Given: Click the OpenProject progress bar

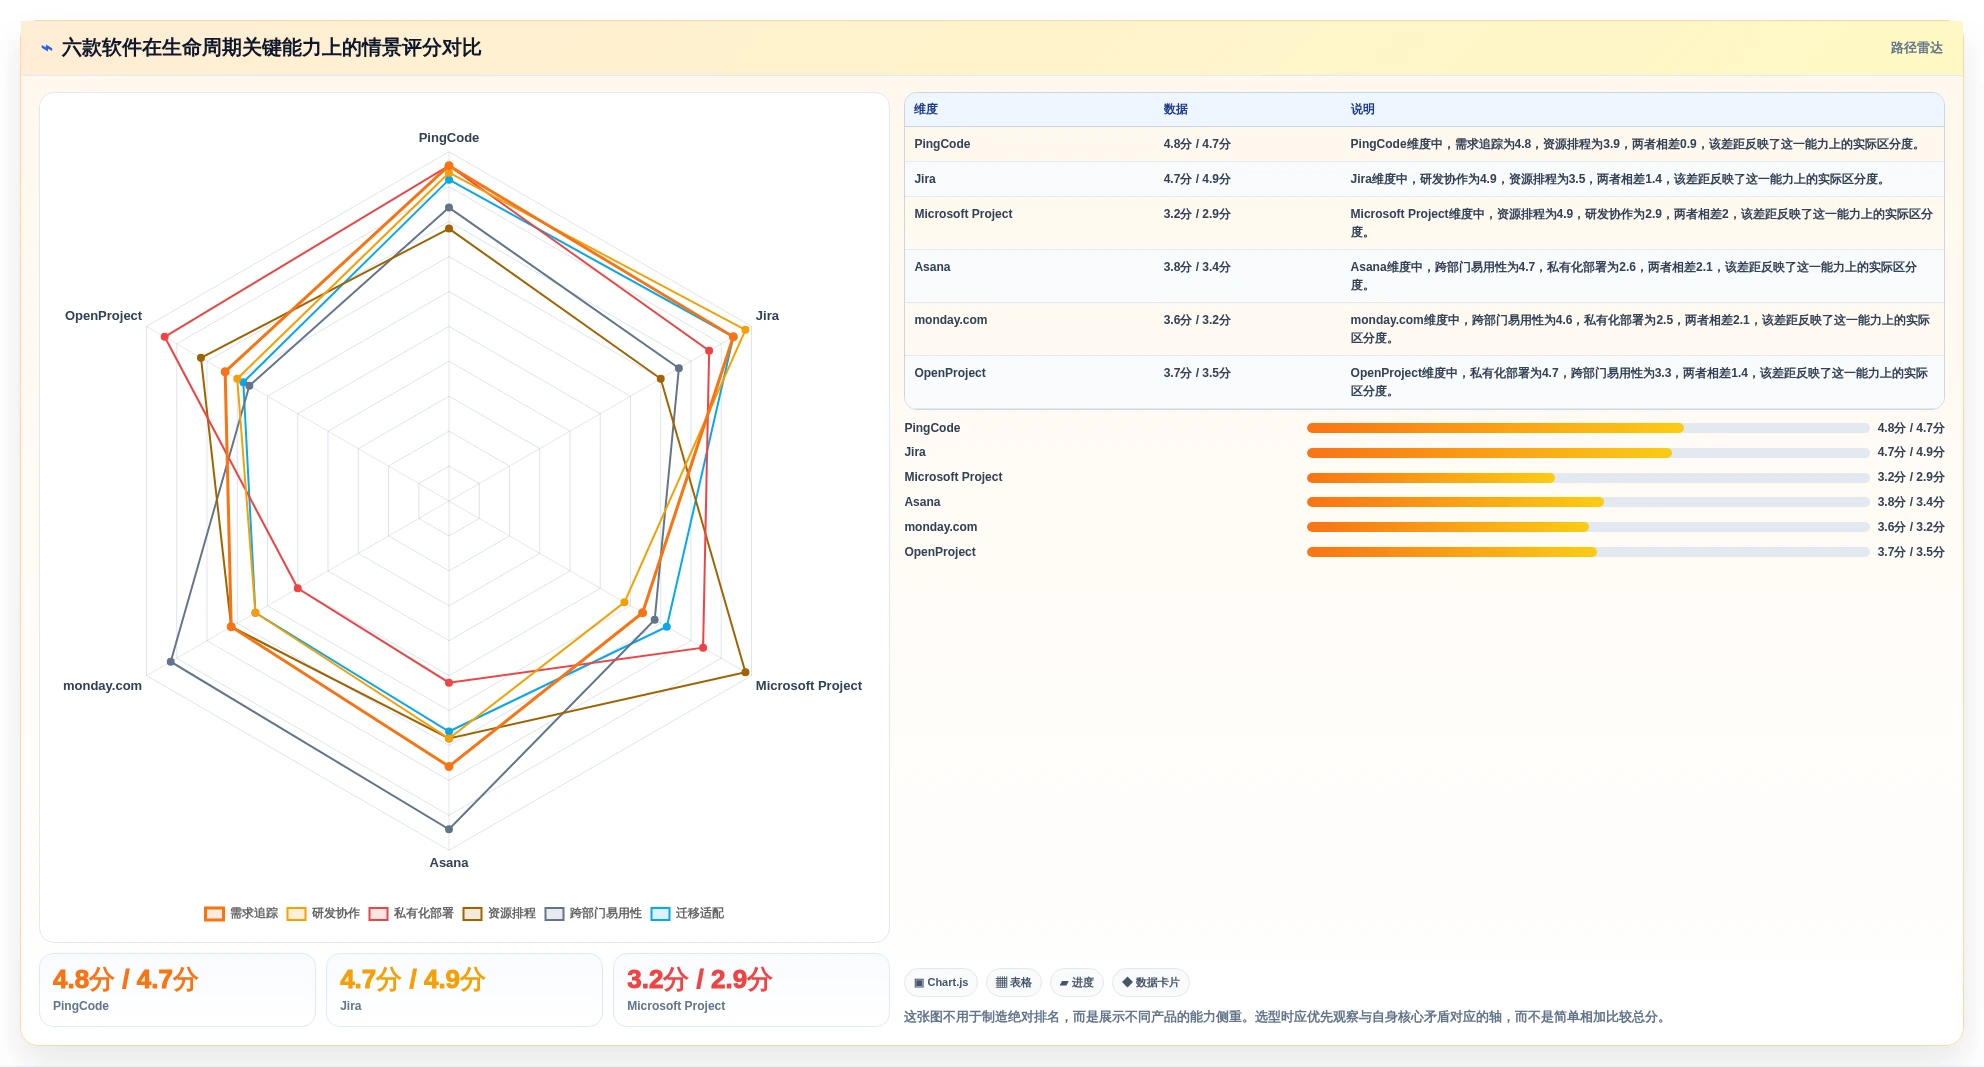Looking at the screenshot, I should click(x=1588, y=552).
